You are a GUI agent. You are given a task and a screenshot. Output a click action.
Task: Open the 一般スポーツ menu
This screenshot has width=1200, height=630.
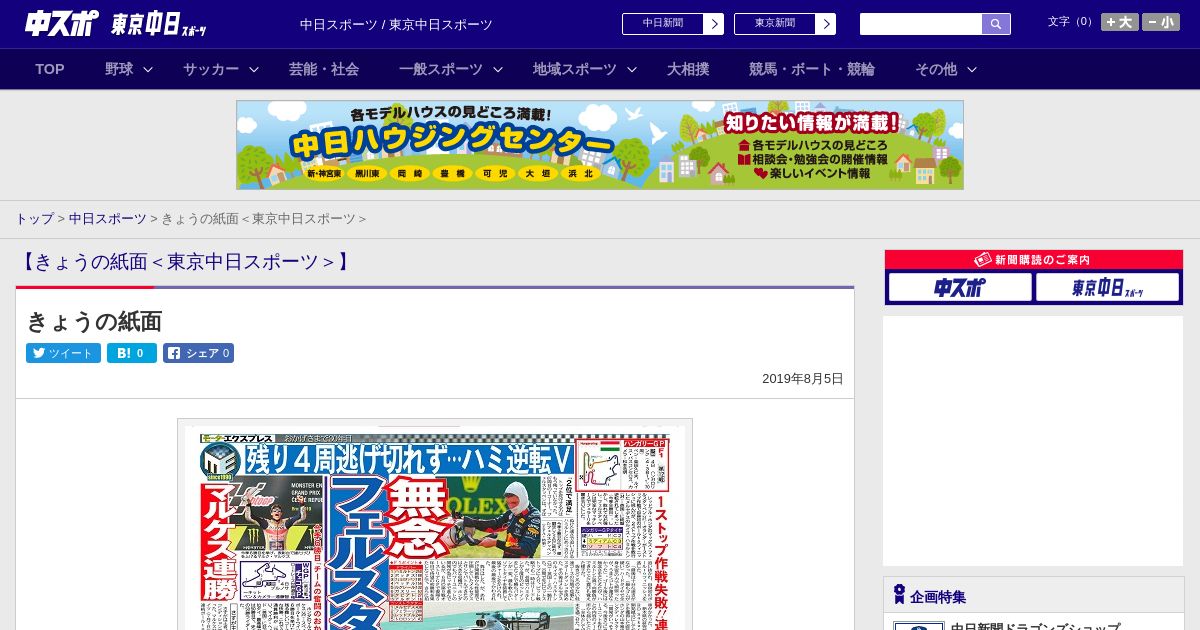tap(441, 69)
